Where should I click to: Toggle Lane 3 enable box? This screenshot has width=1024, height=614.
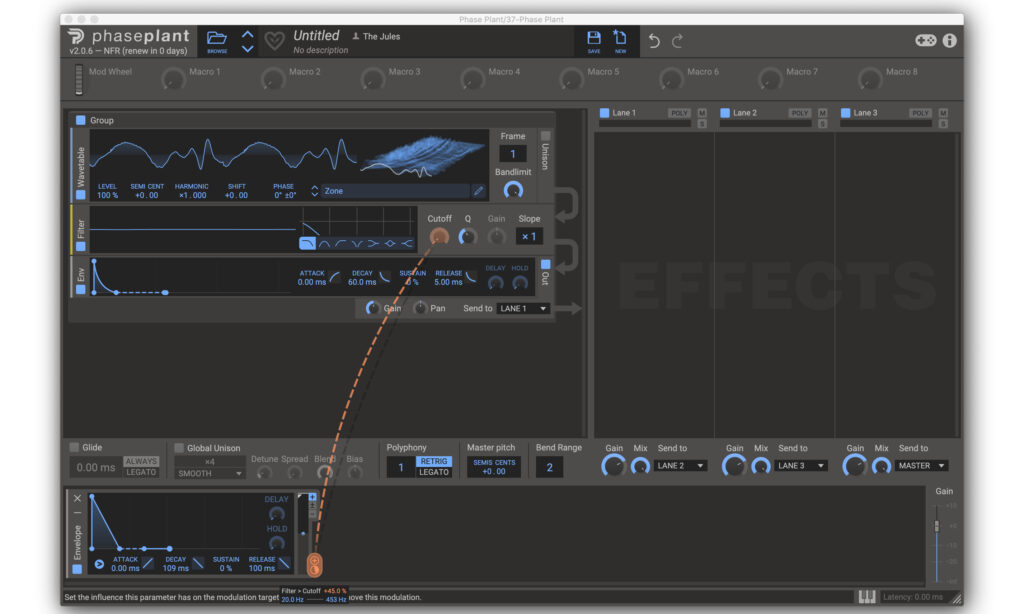[846, 113]
